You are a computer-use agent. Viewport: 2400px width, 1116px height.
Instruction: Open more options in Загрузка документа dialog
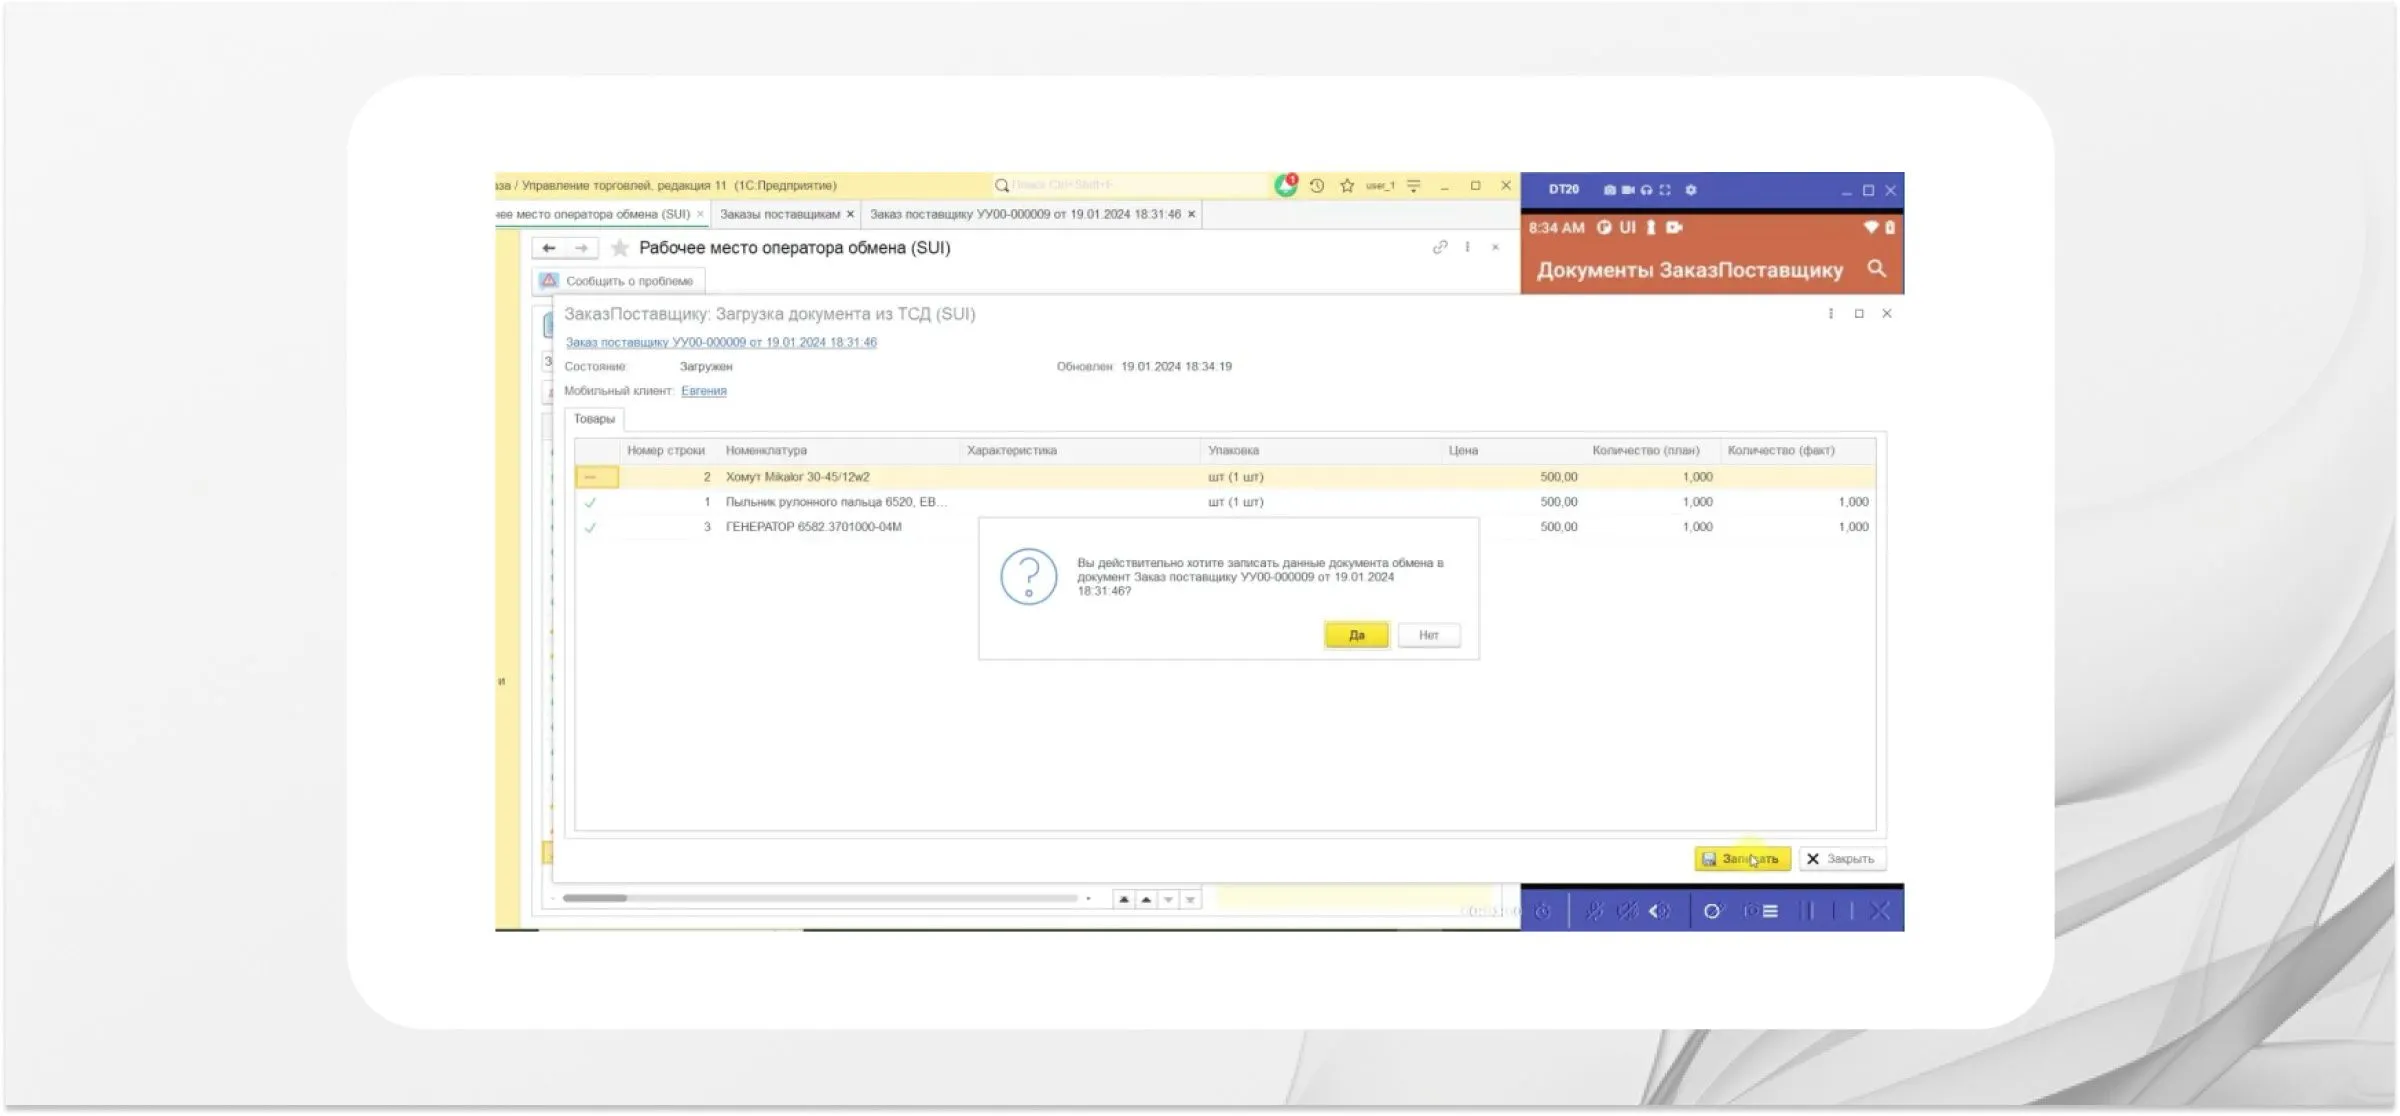point(1831,314)
